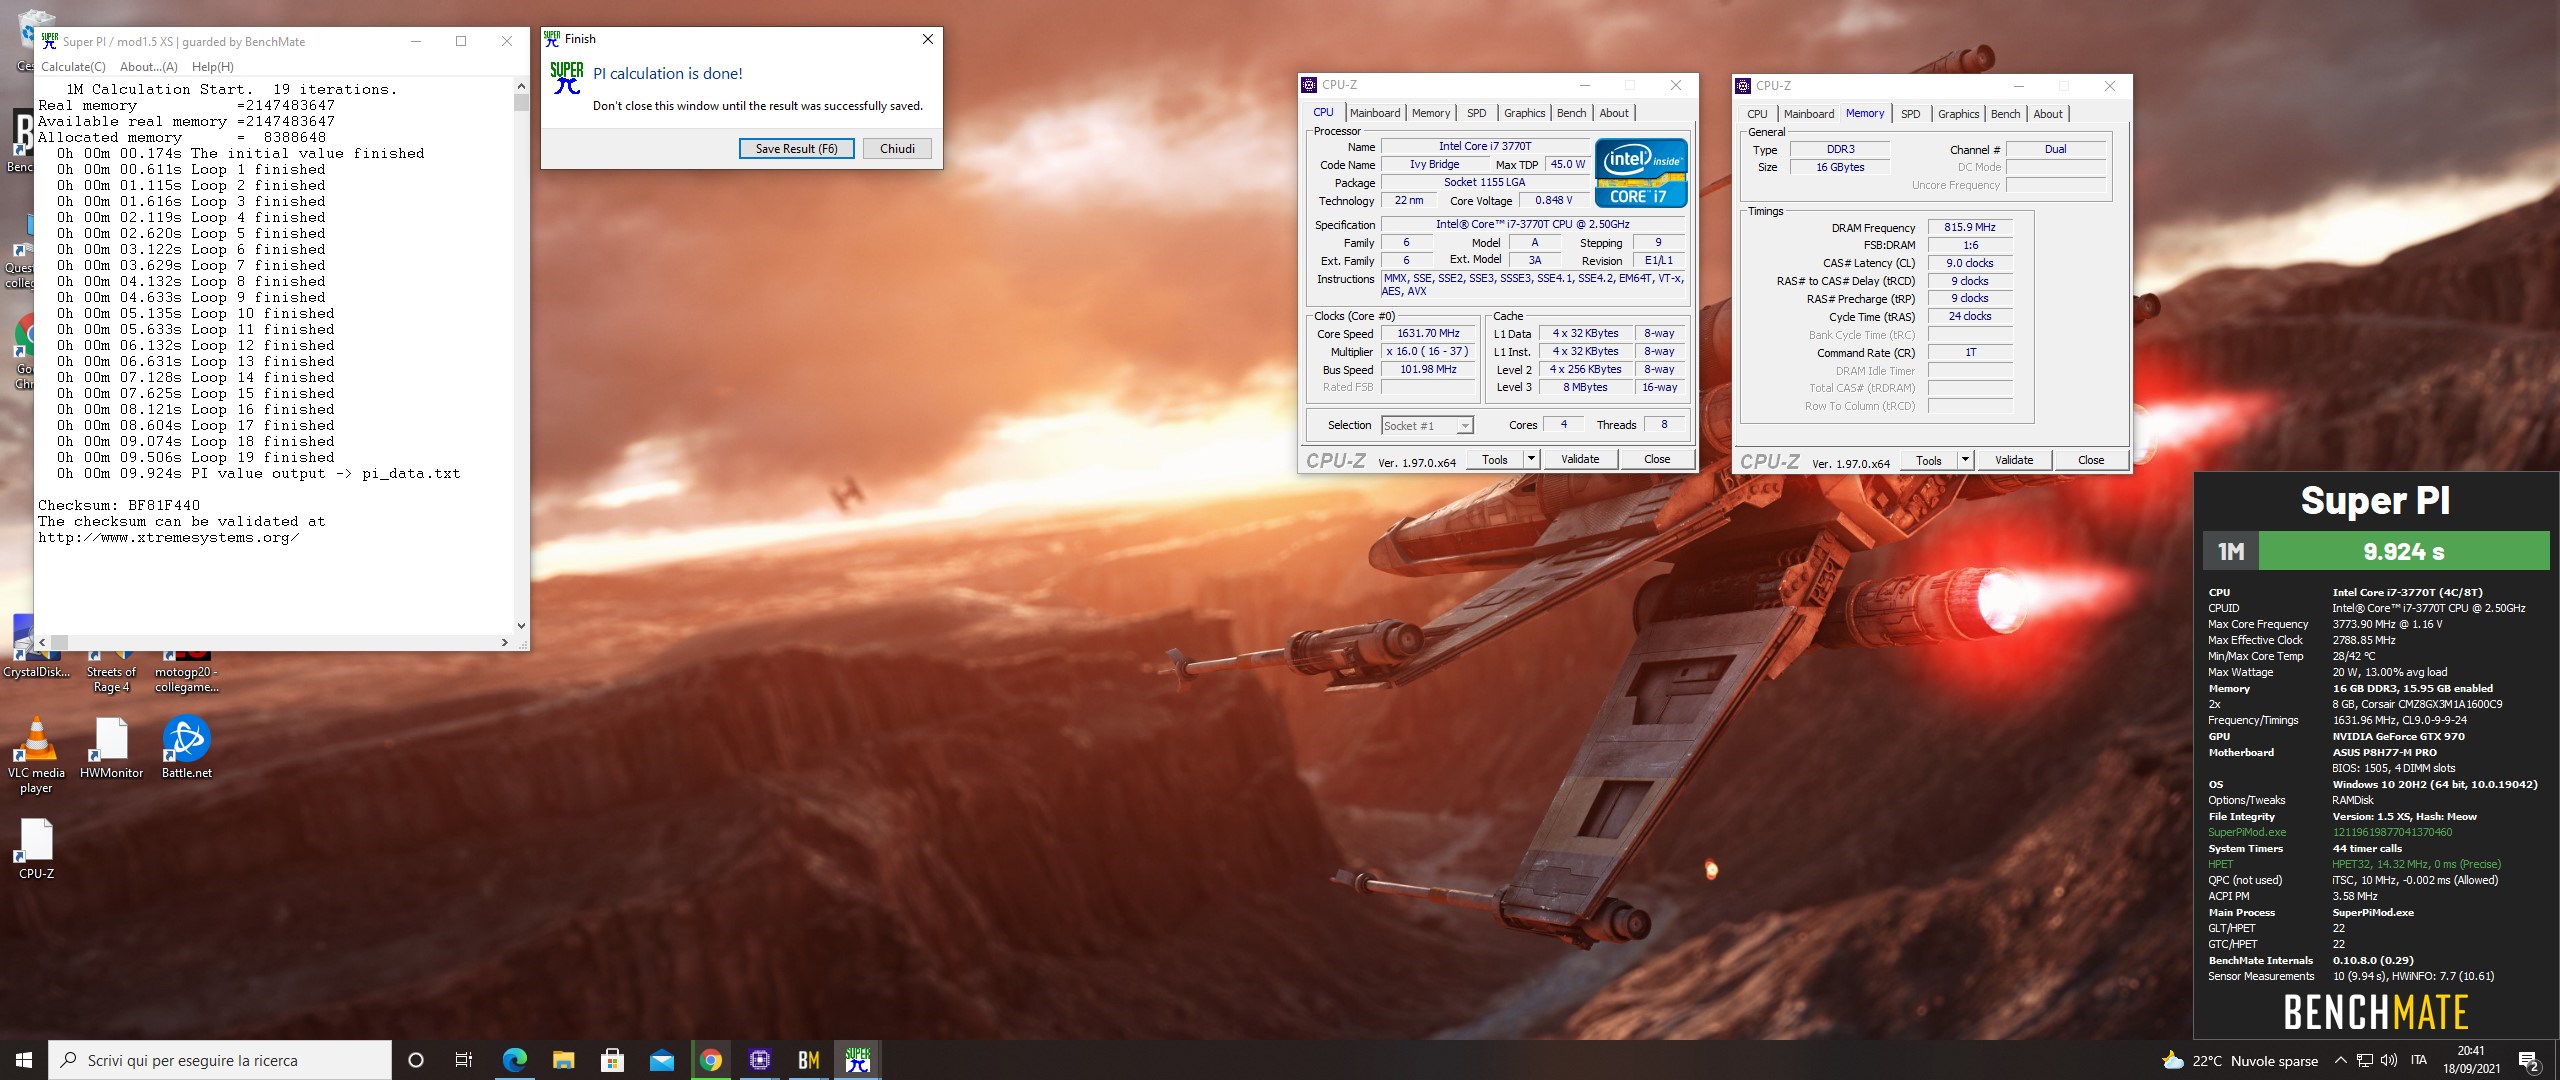Click Close button in CPU-Z CPU window
Image resolution: width=2560 pixels, height=1080 pixels.
click(x=1657, y=459)
